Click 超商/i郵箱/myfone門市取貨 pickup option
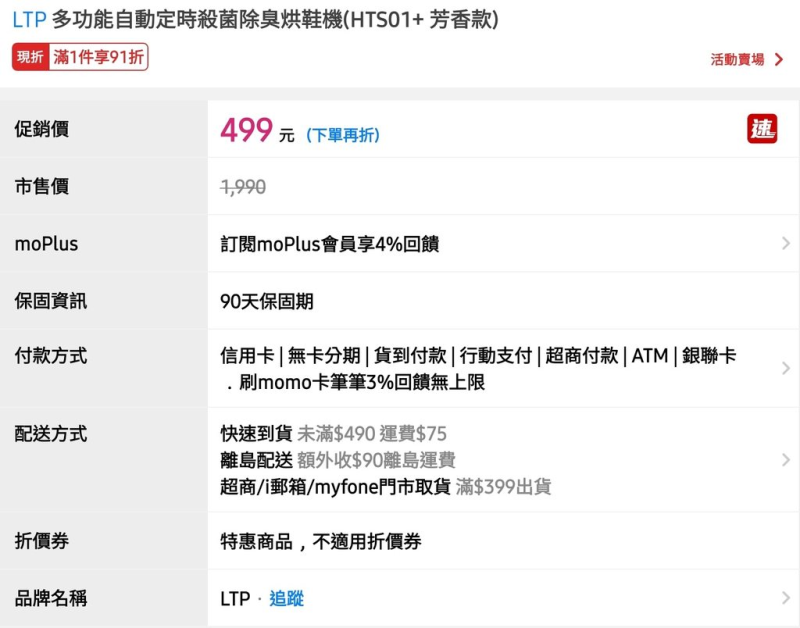This screenshot has width=800, height=628. [335, 487]
